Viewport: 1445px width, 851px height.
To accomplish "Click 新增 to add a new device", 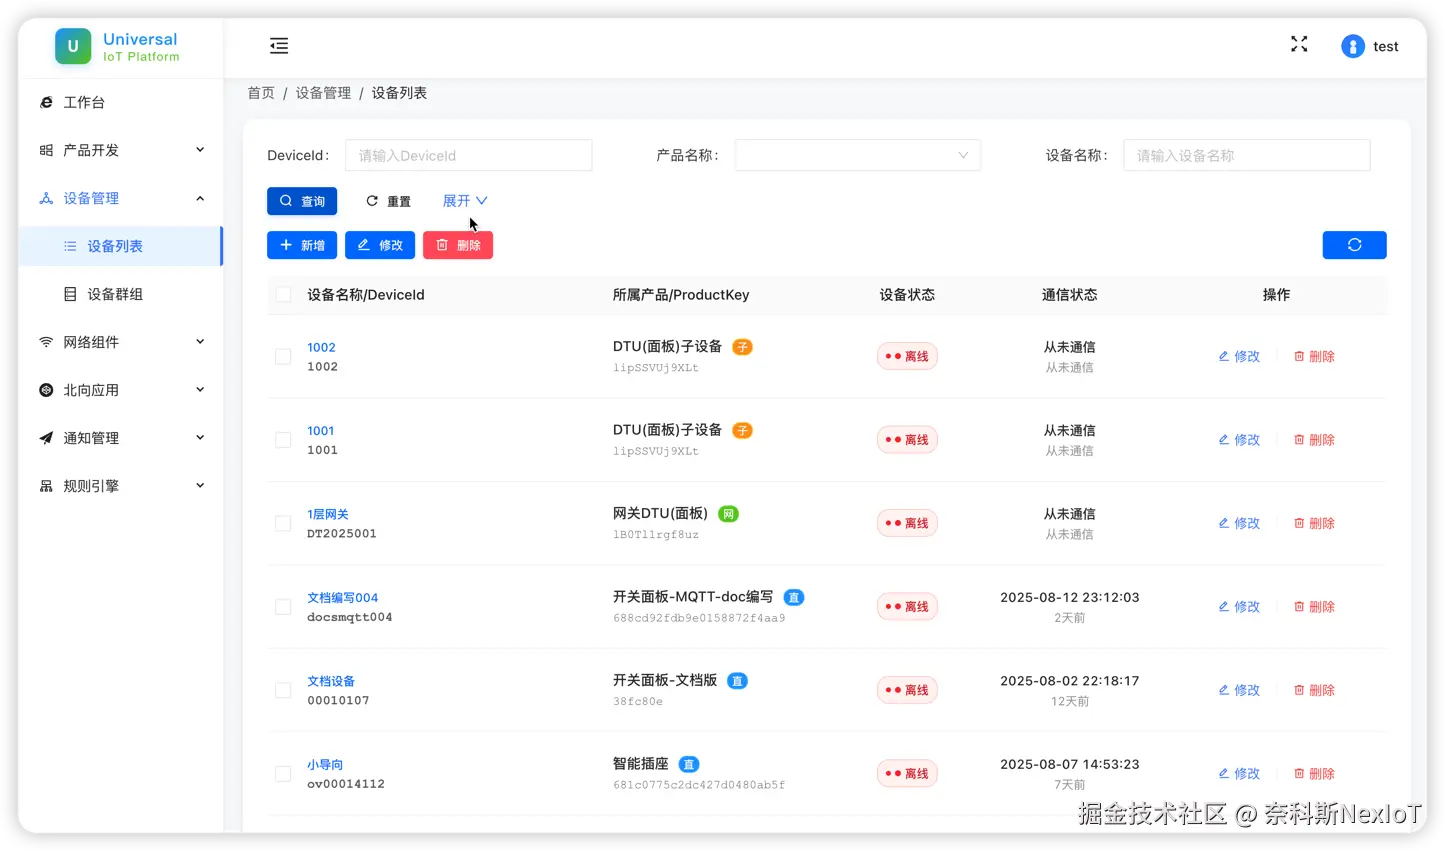I will [301, 244].
